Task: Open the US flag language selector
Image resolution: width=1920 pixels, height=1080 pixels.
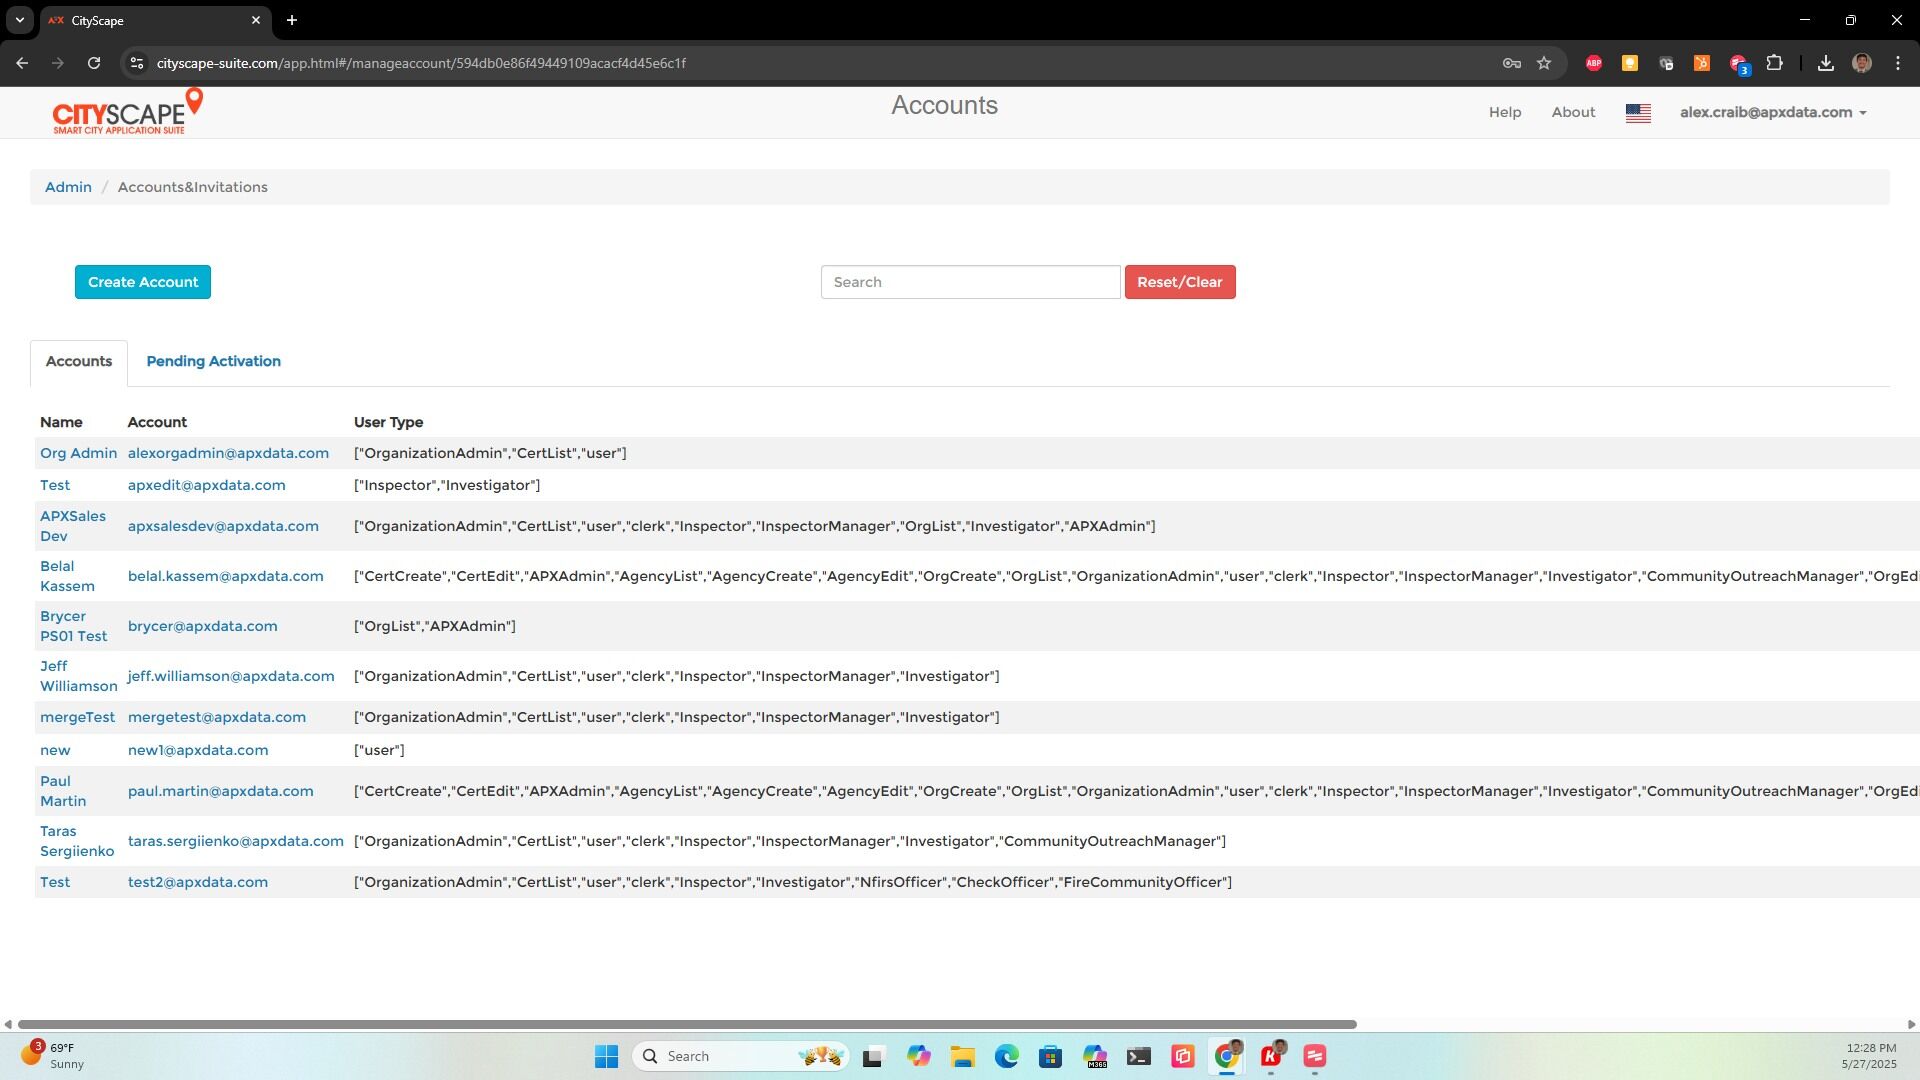Action: coord(1638,113)
